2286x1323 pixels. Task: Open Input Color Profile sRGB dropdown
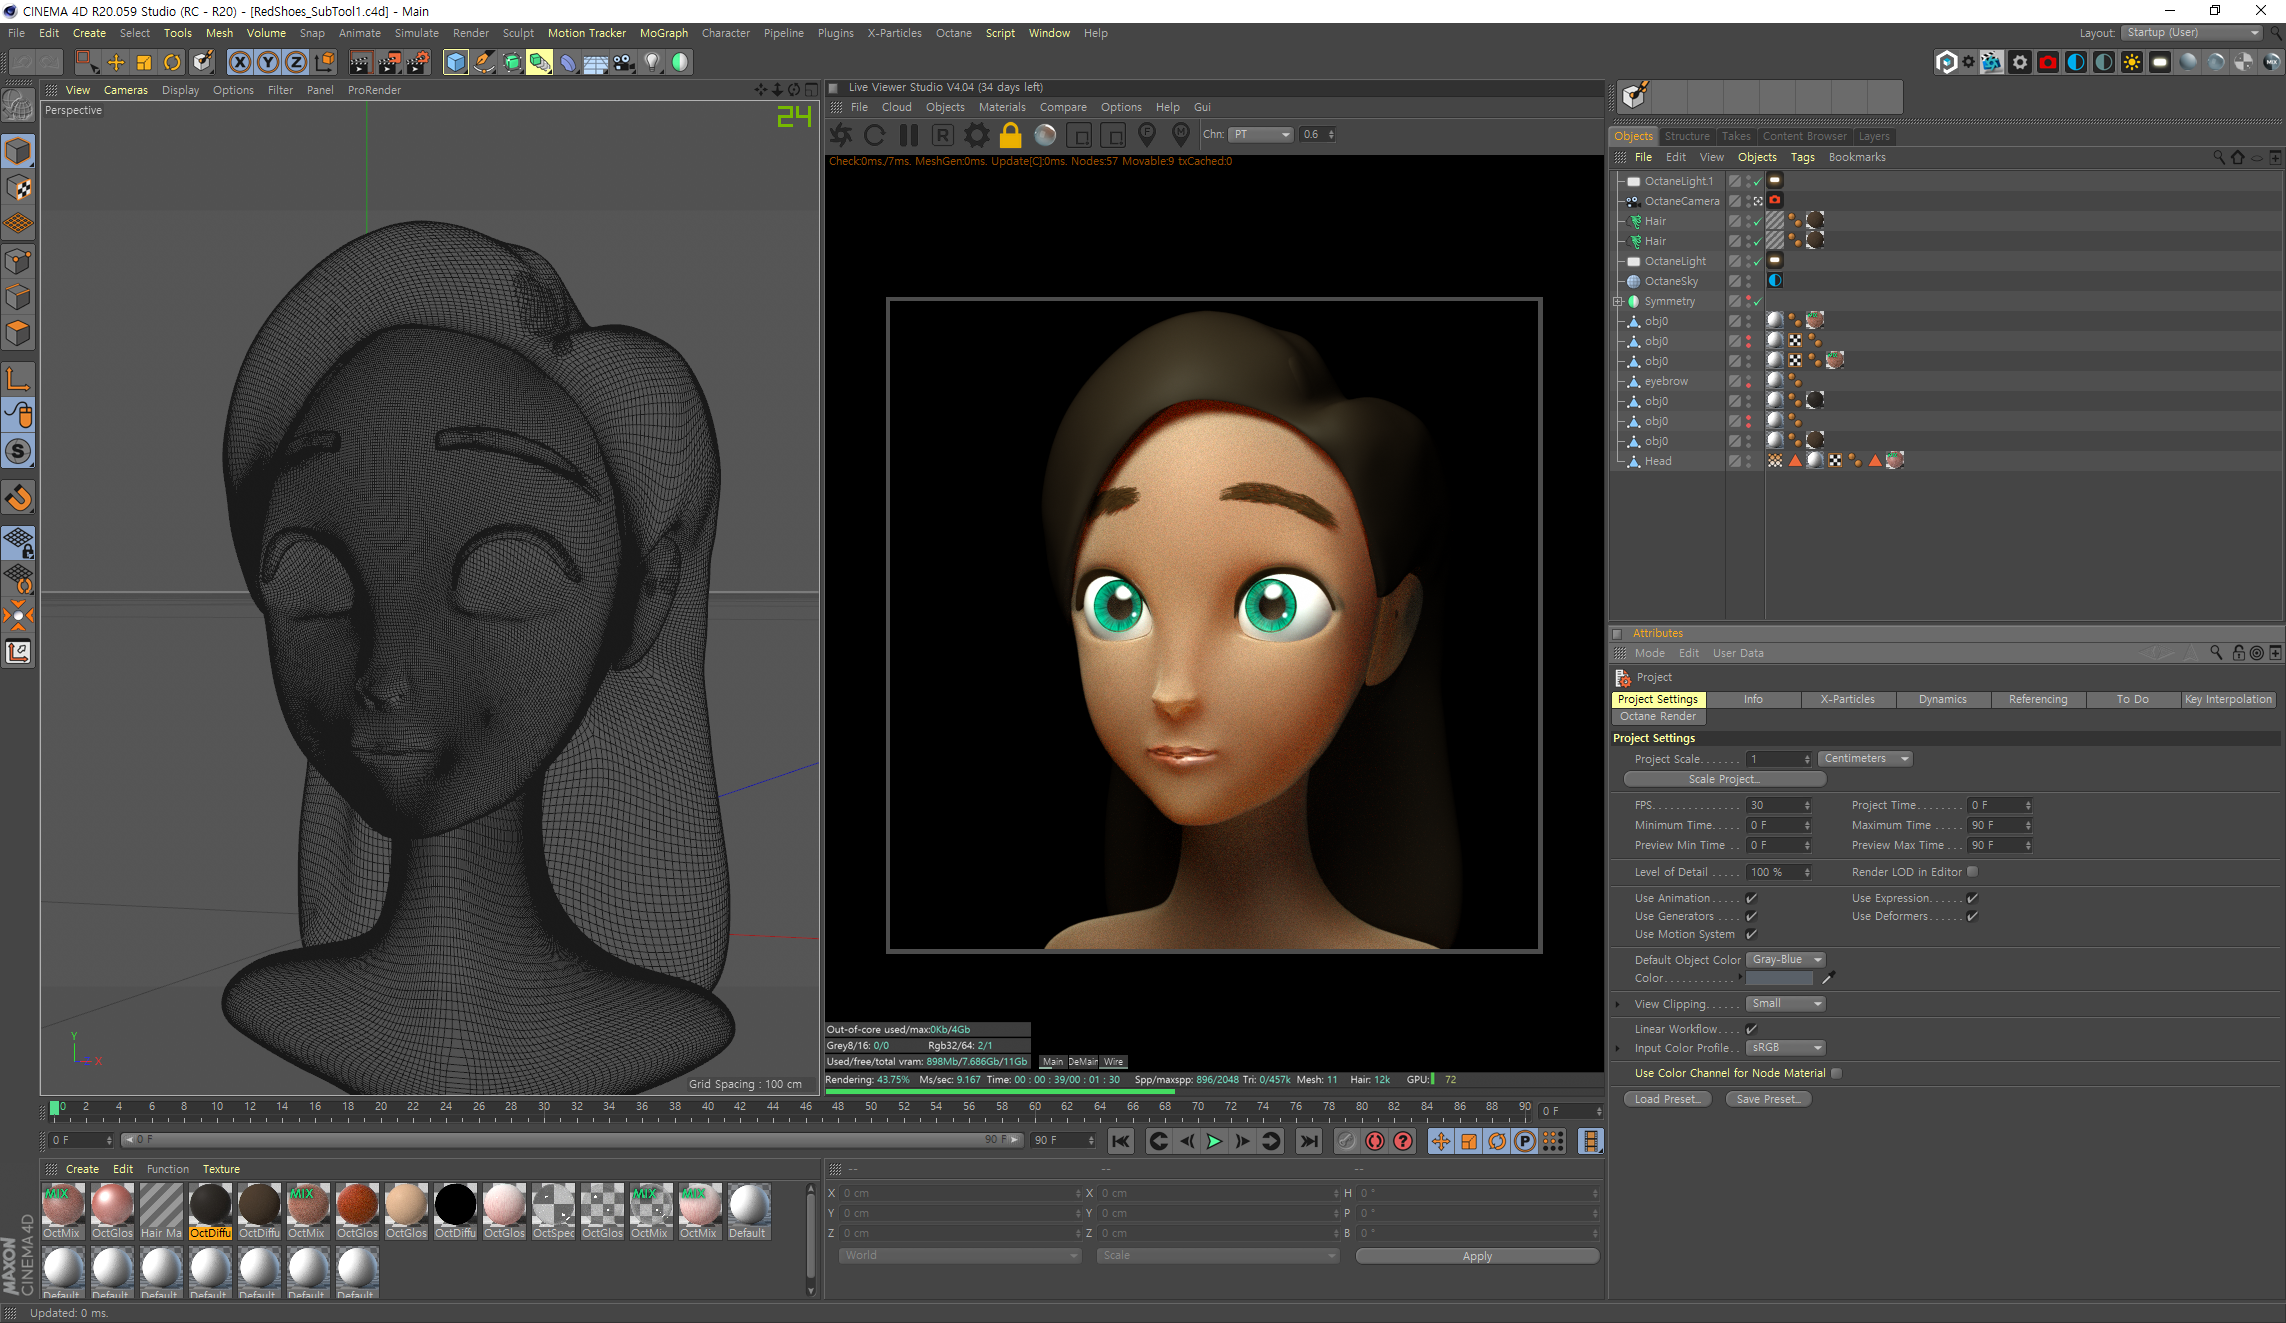coord(1786,1048)
